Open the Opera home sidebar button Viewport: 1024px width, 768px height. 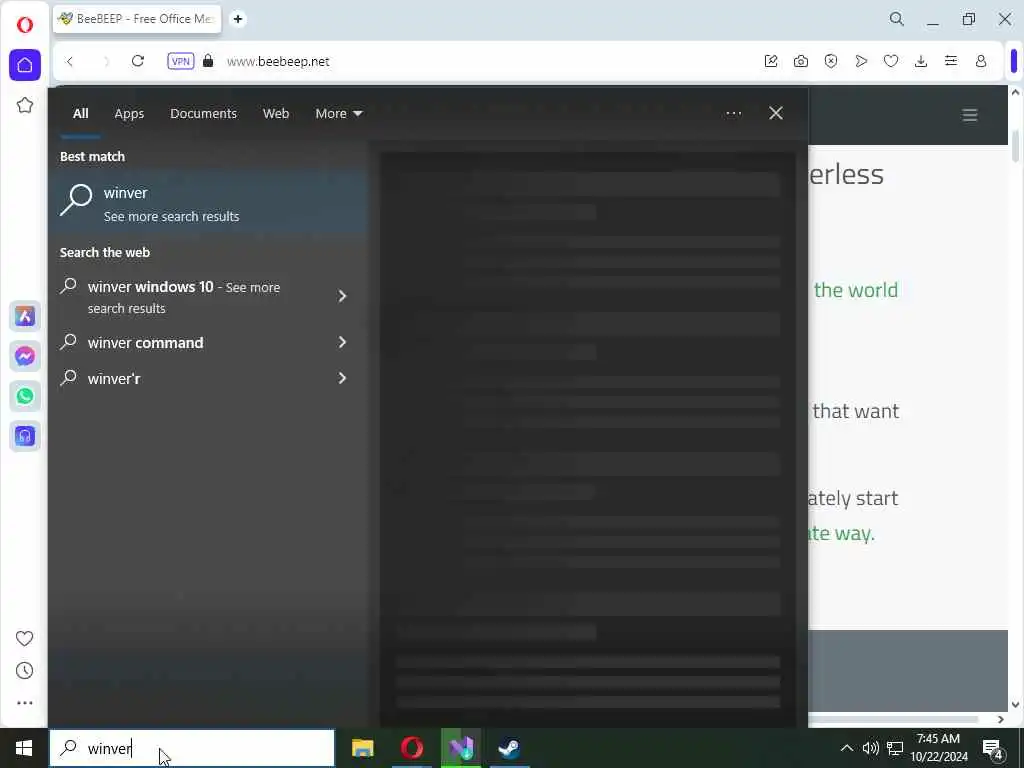(25, 65)
